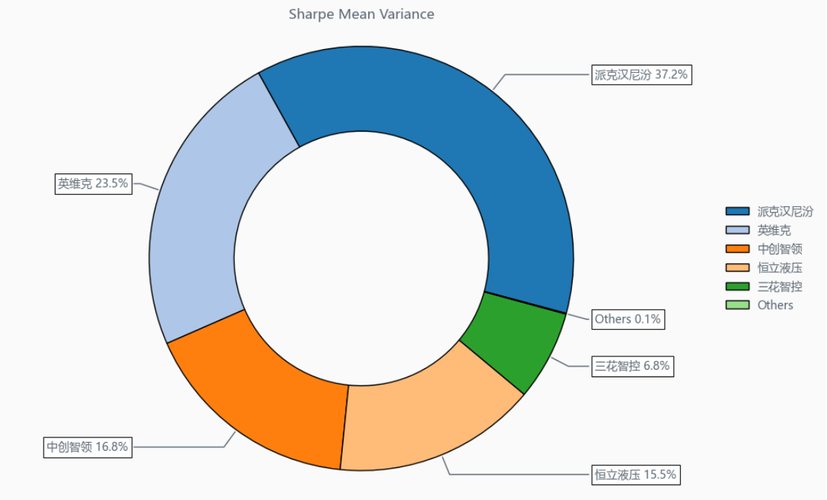827x500 pixels.
Task: Toggle 三花智控 legend text entry
Action: click(x=780, y=286)
